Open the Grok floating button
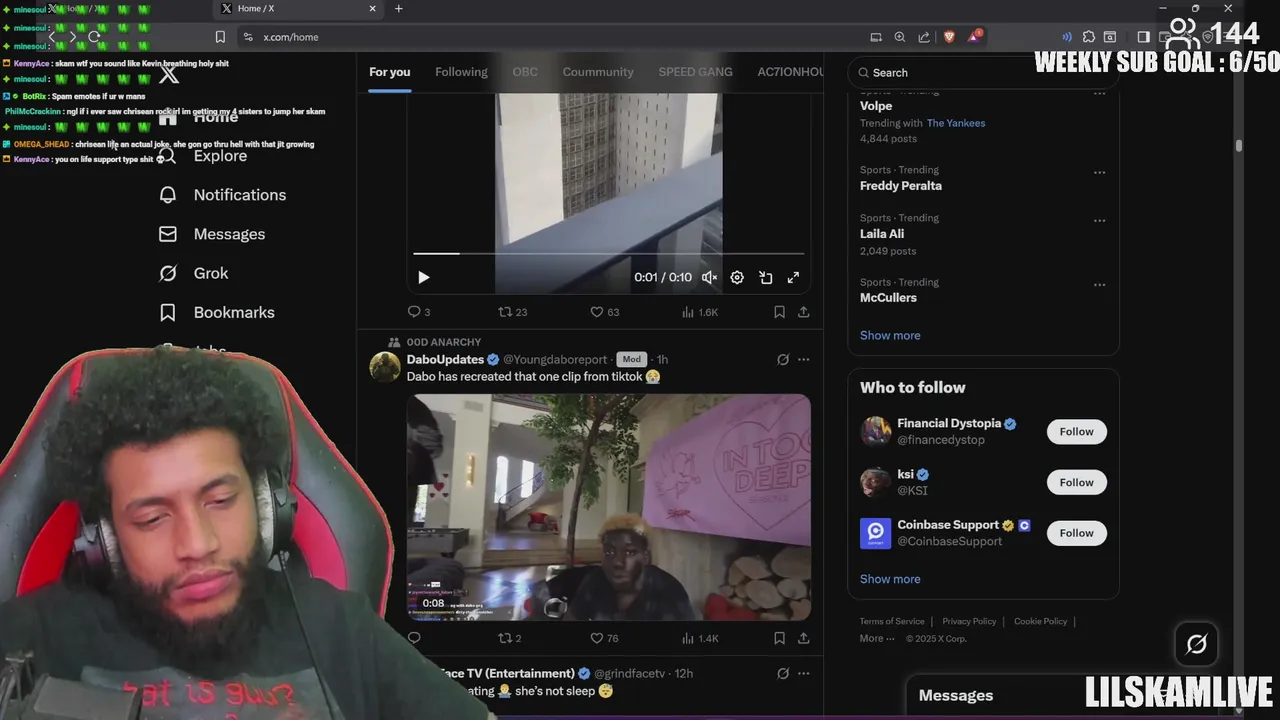 1197,644
